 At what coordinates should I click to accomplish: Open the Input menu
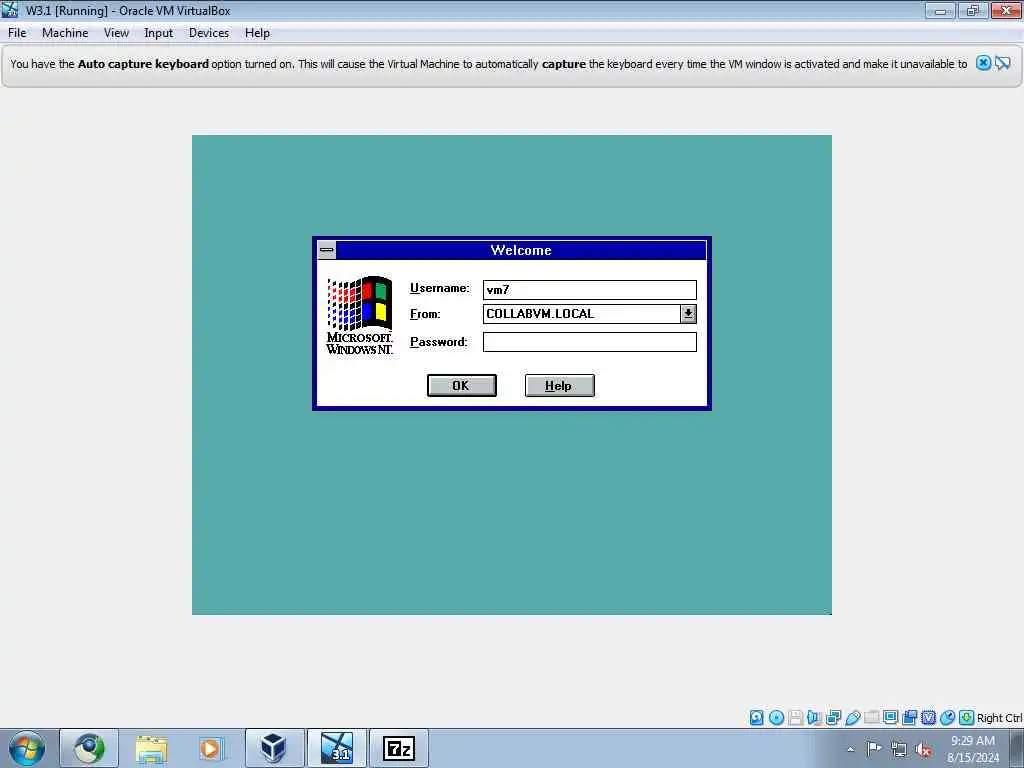(x=159, y=33)
